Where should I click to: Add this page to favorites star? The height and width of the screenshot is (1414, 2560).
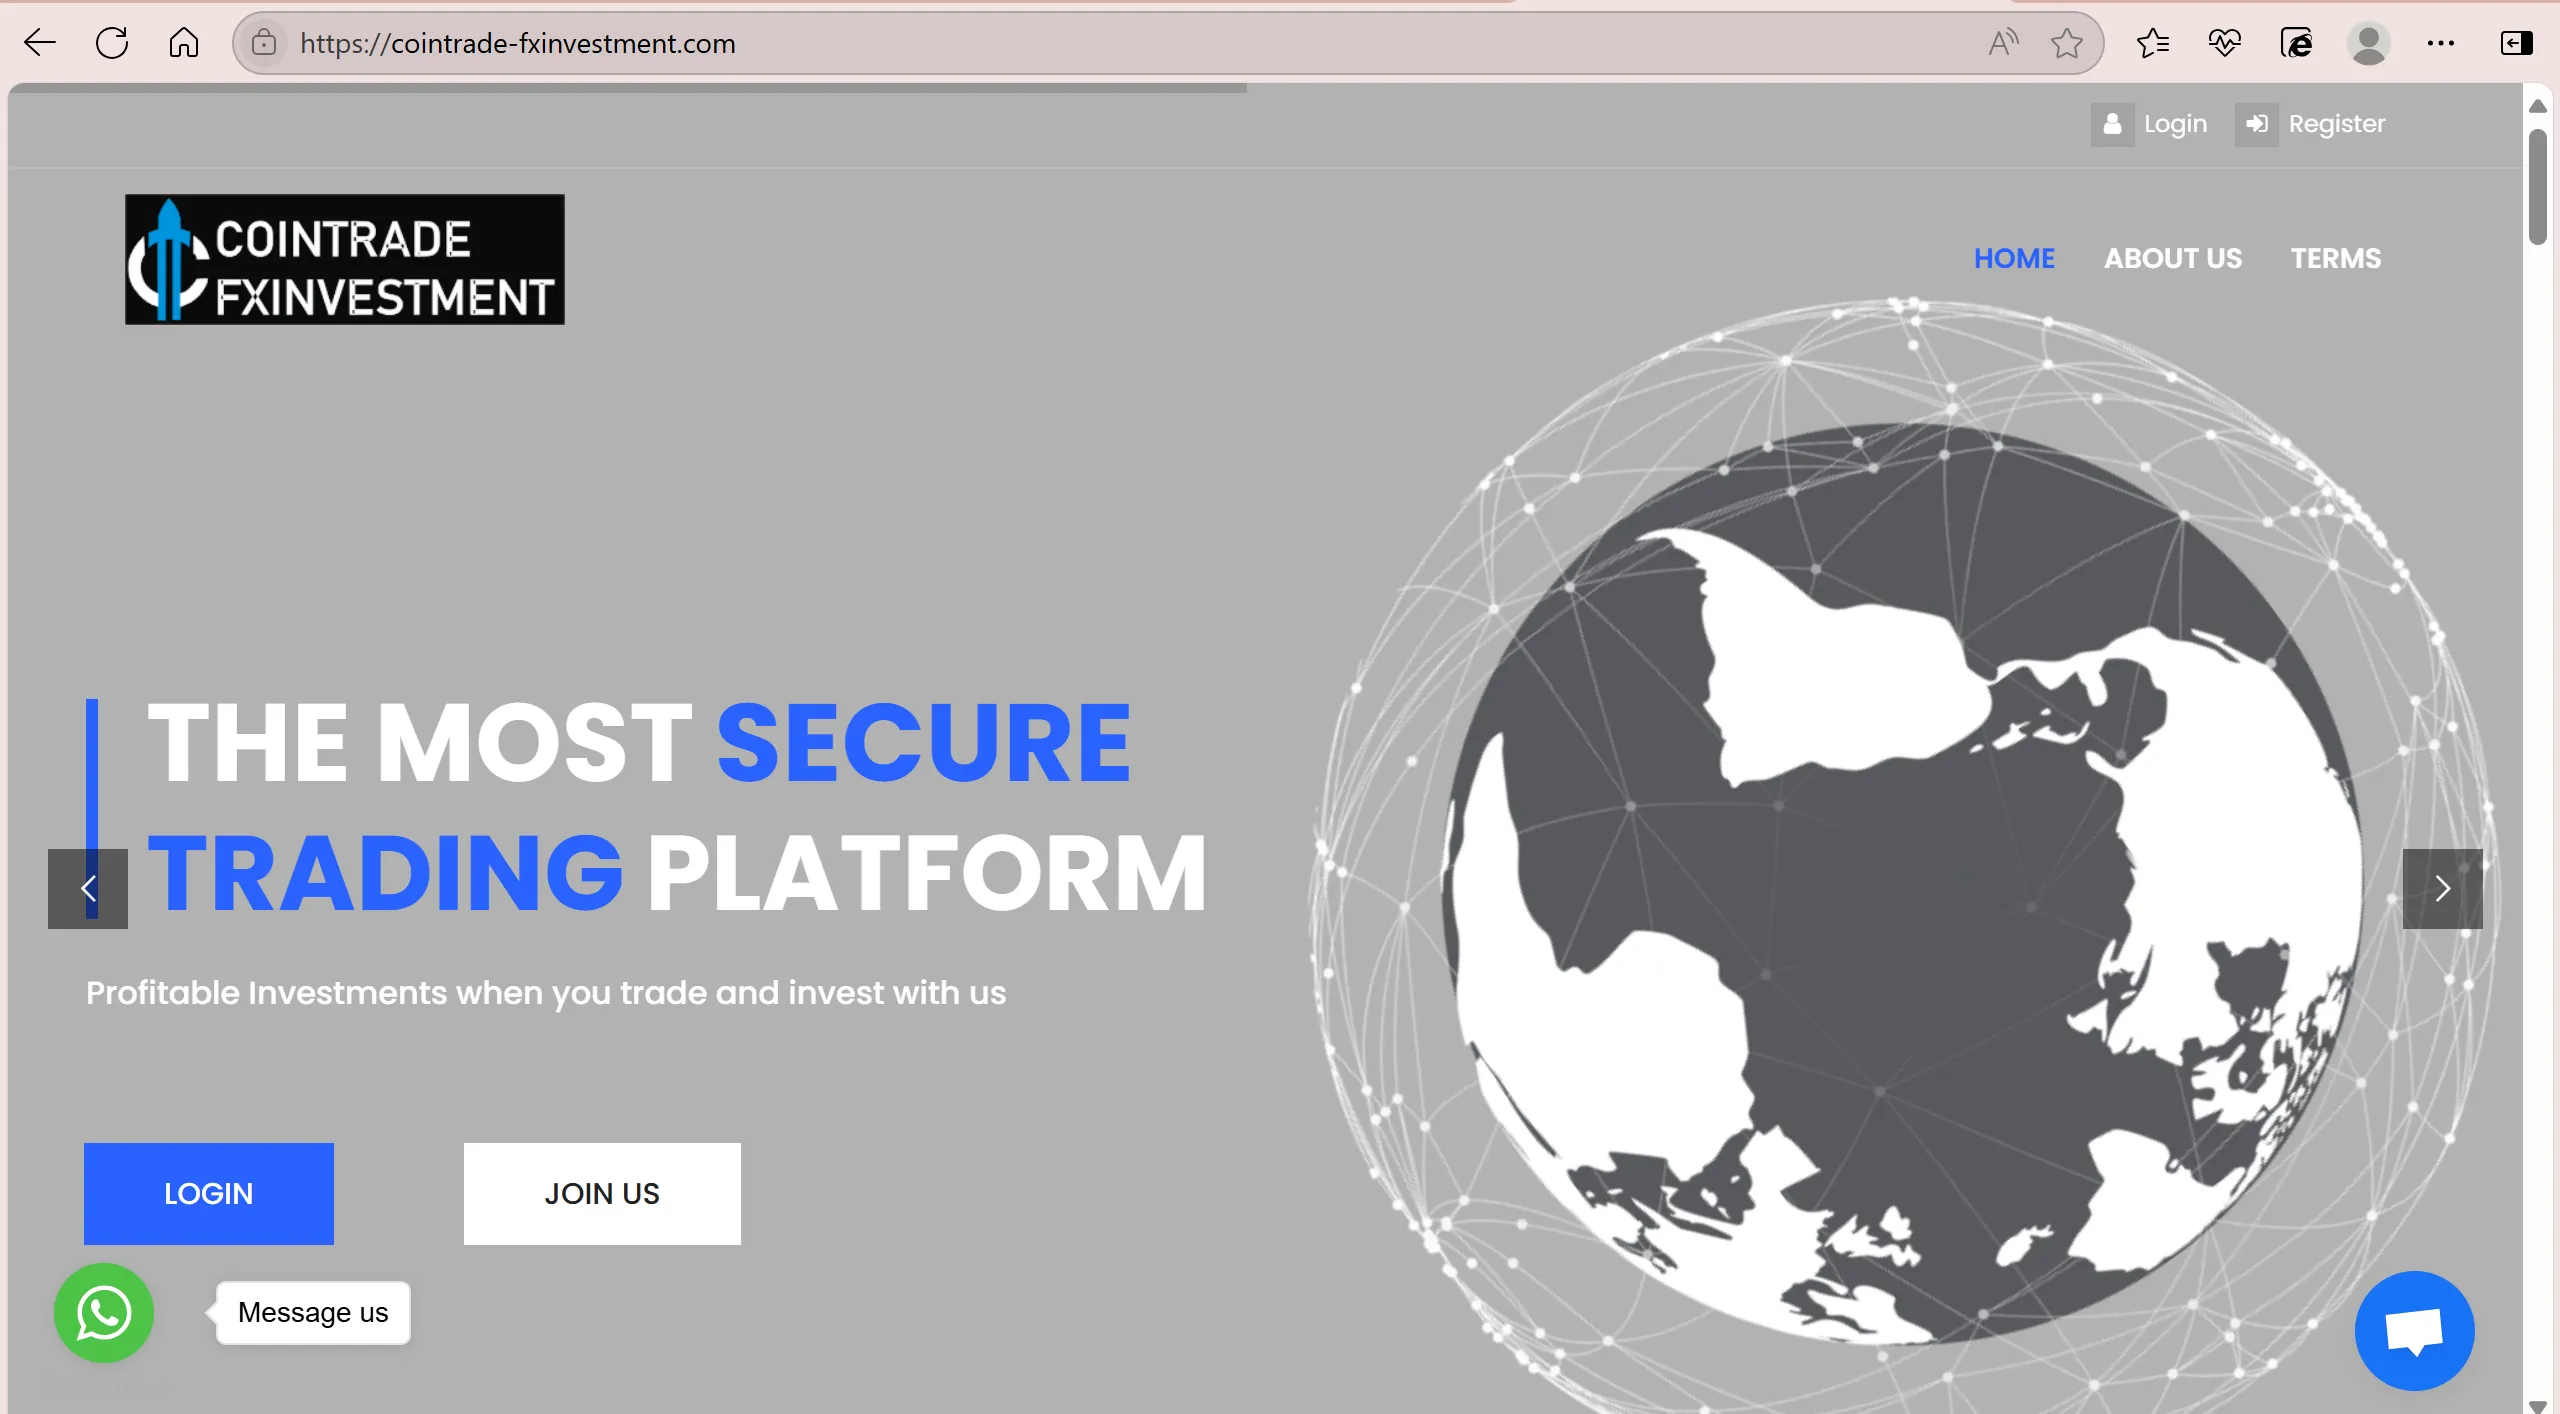point(2067,43)
